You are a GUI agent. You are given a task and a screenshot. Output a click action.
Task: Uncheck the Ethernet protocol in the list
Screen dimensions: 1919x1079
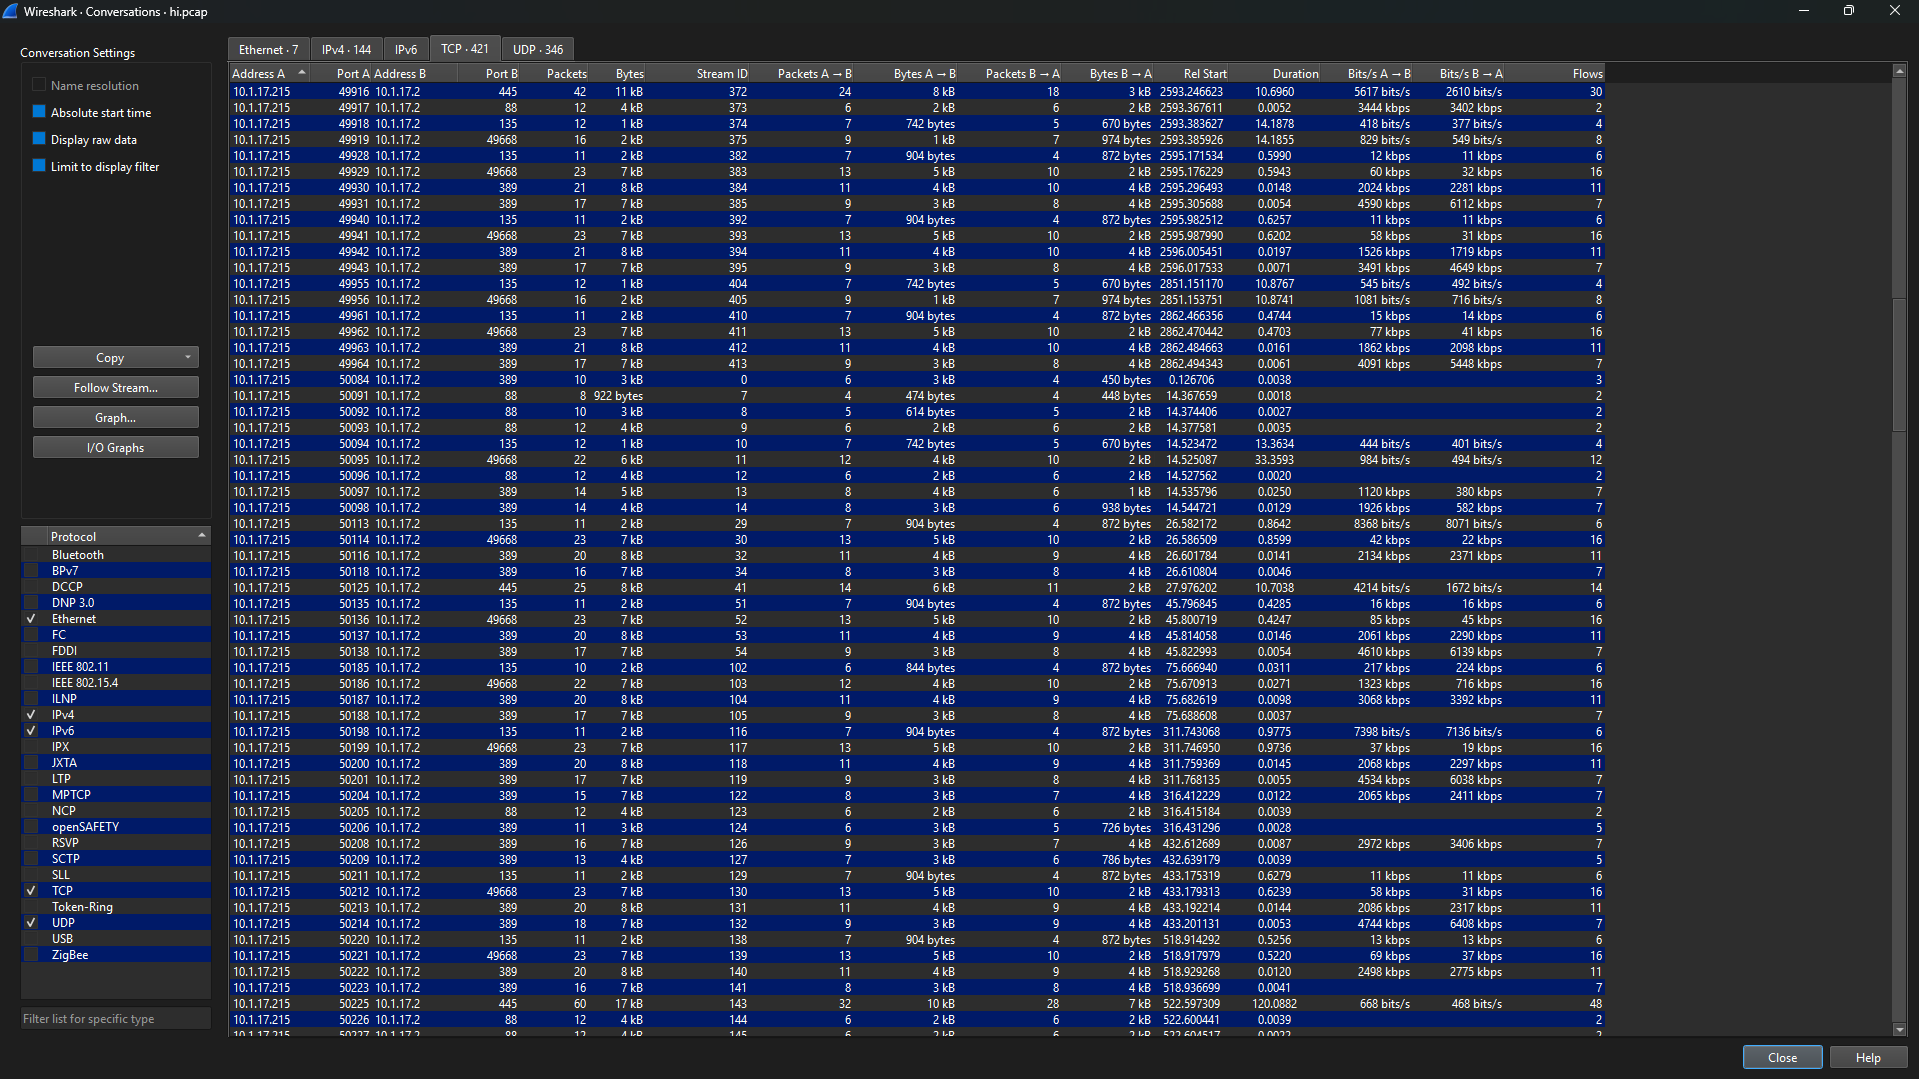(32, 619)
